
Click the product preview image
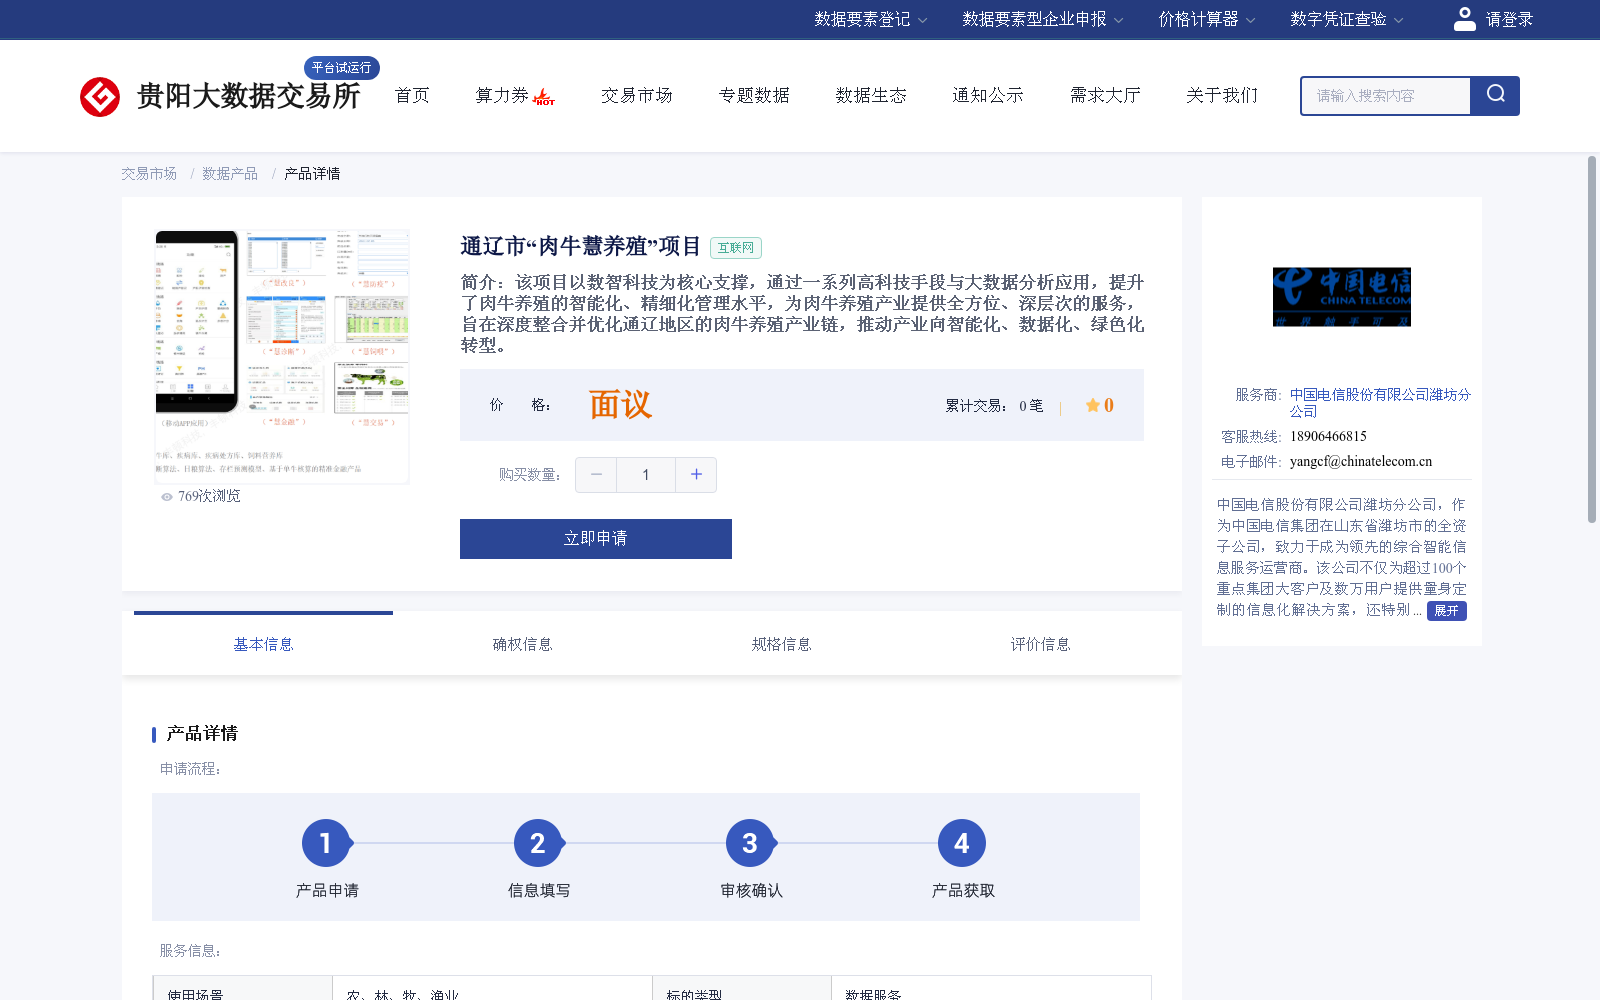click(x=282, y=357)
